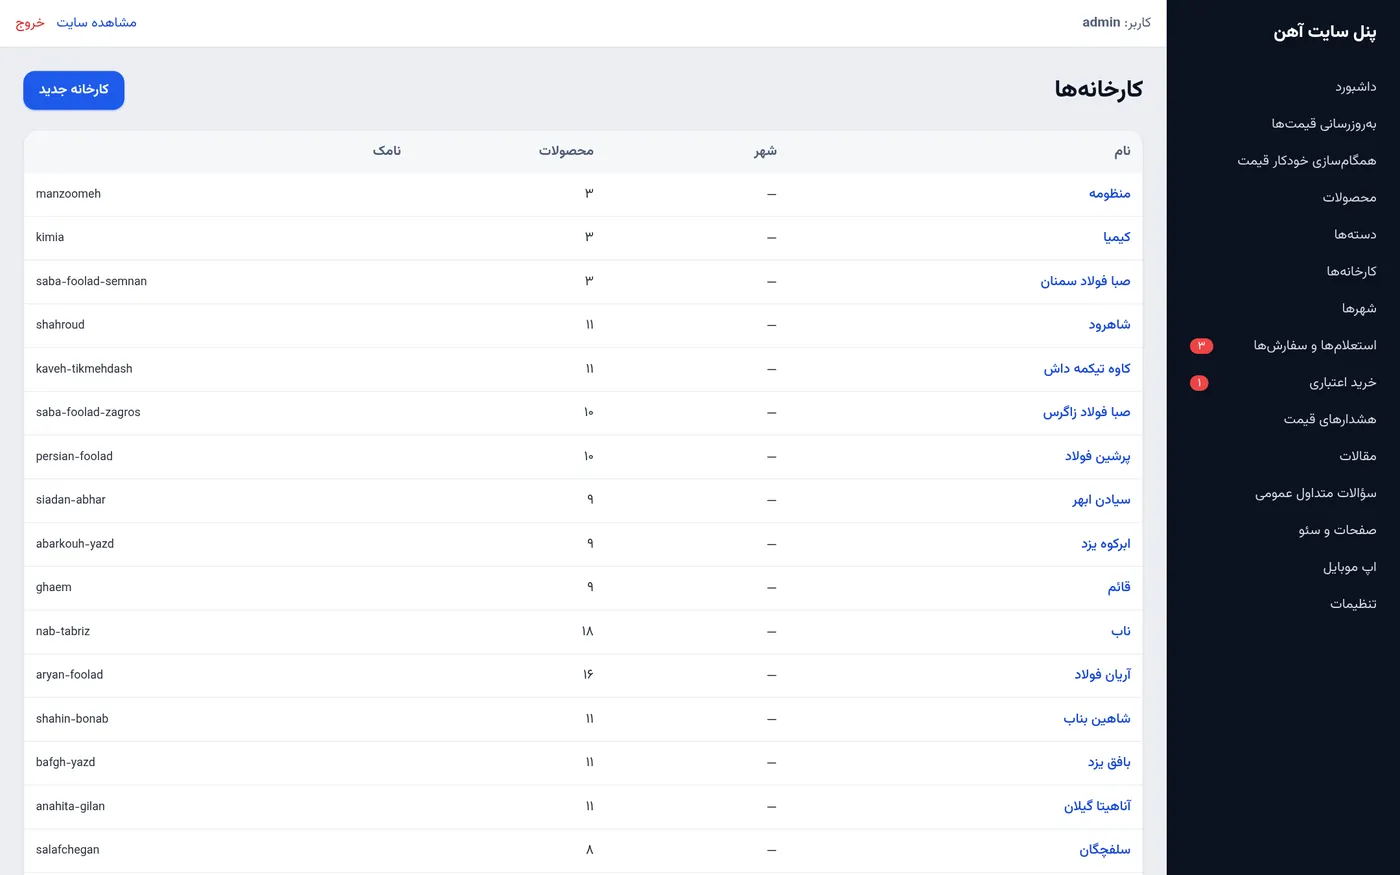Select the slug text abarkouh-yazd
1400x875 pixels.
tap(75, 544)
